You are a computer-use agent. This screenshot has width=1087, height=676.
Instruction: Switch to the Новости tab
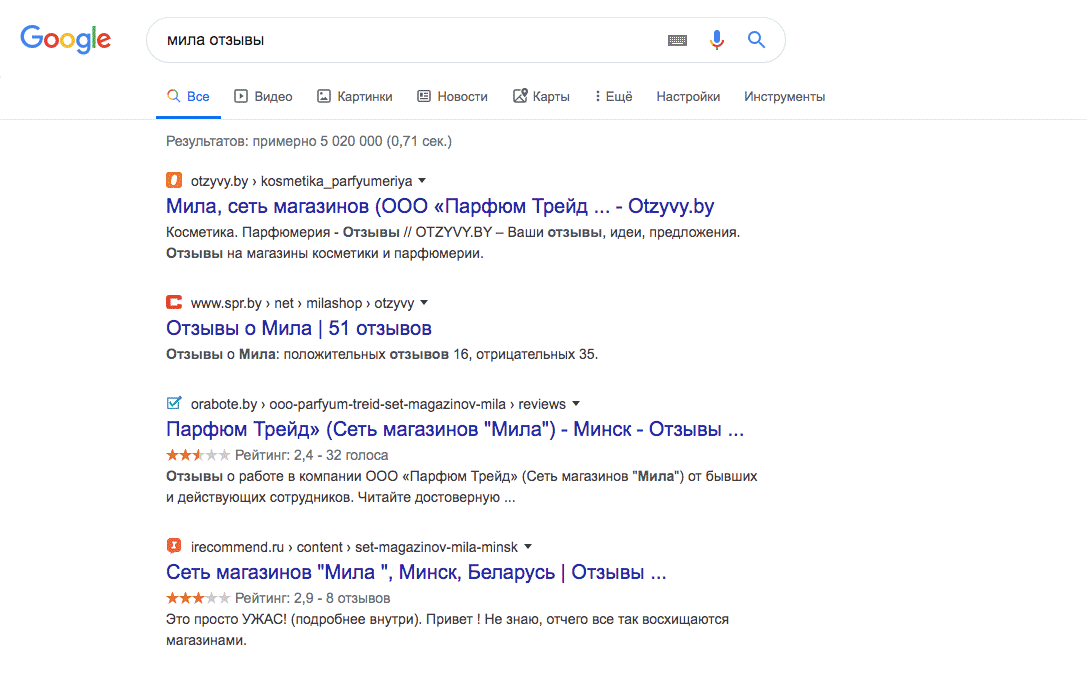tap(452, 96)
